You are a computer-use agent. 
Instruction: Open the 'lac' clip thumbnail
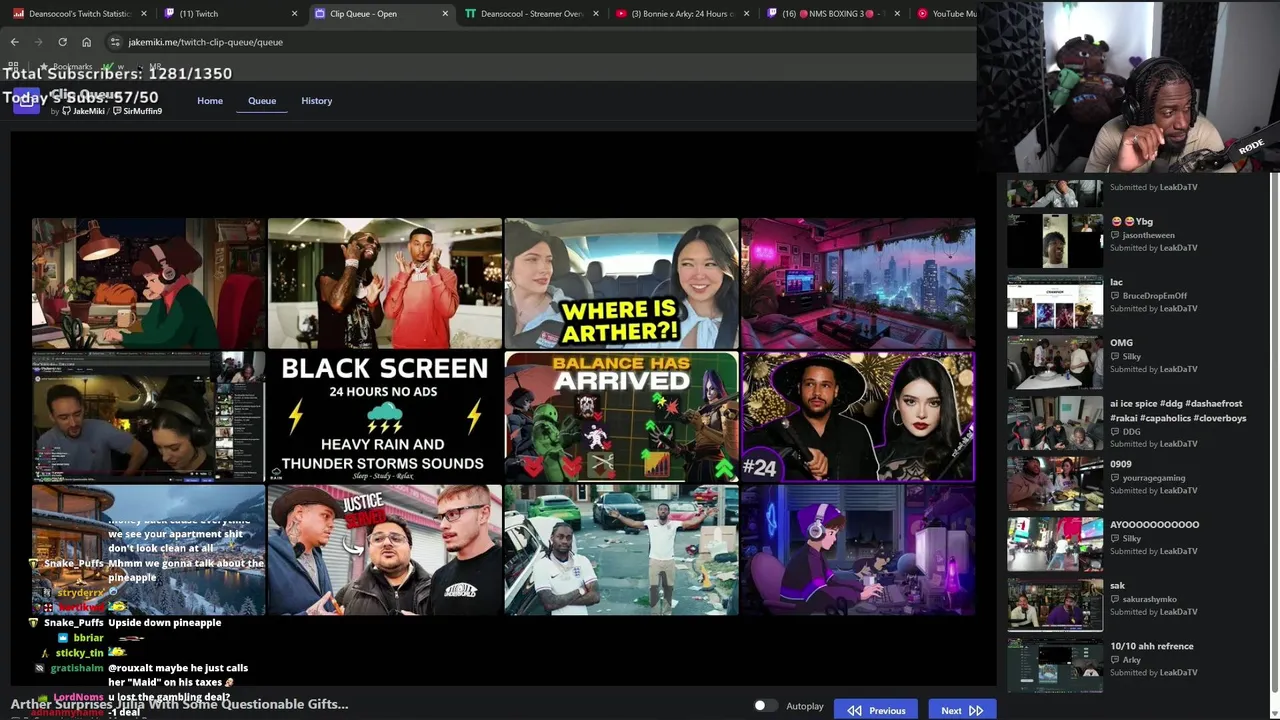1055,301
